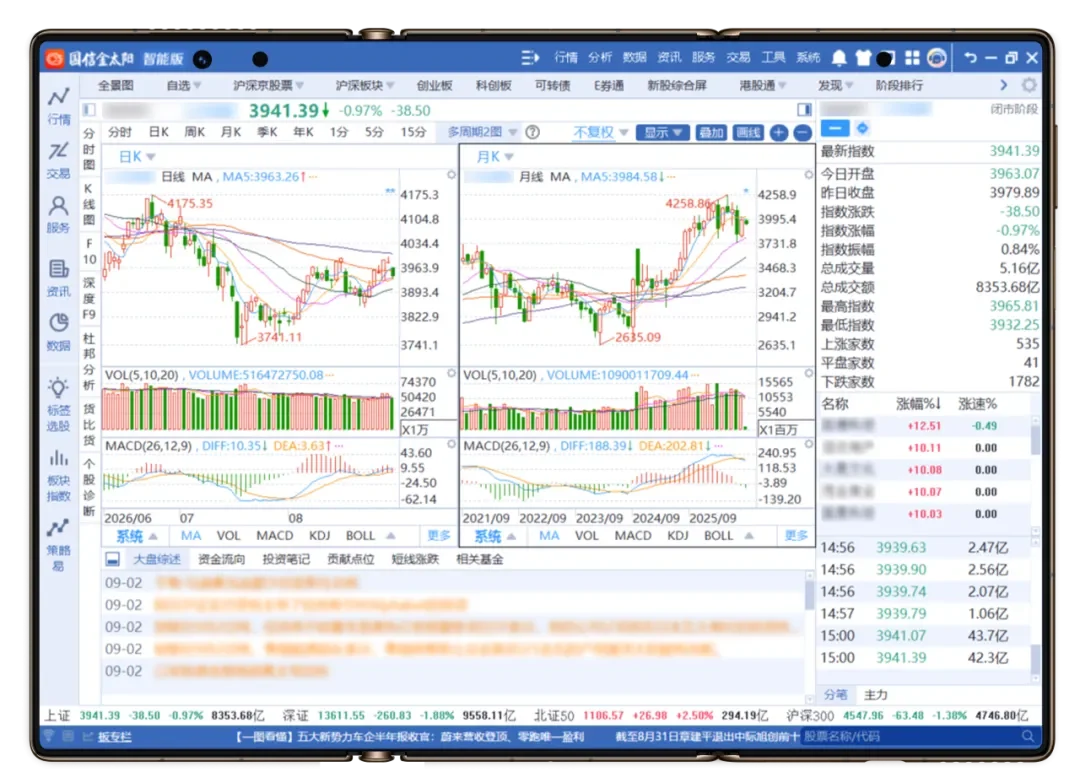This screenshot has width=1080, height=783.
Task: Click the customer service headset avatar
Action: coord(937,59)
